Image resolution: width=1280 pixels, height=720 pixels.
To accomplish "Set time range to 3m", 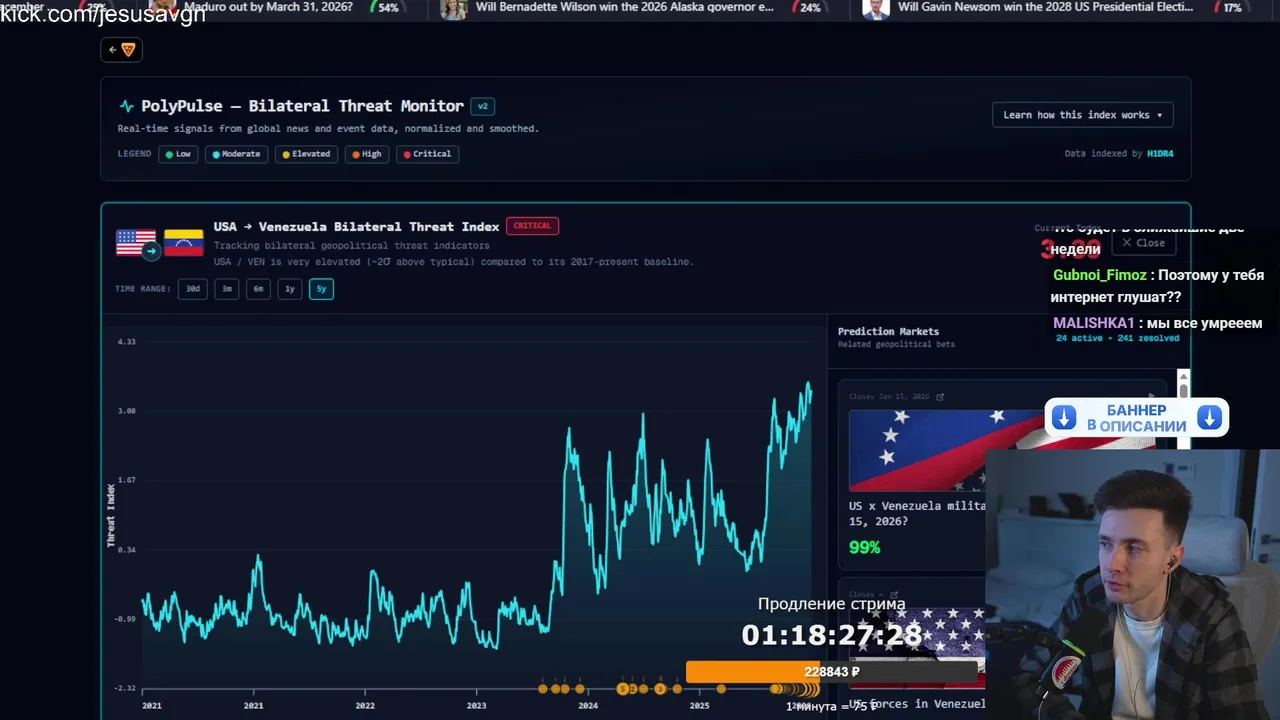I will coord(227,289).
